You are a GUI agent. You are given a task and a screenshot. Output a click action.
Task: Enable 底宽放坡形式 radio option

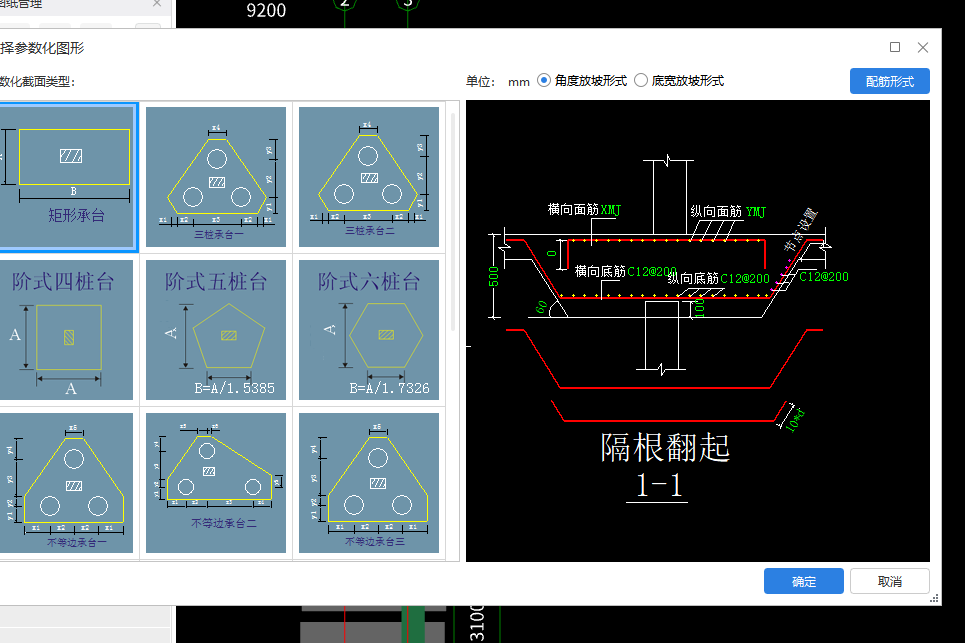[x=641, y=81]
